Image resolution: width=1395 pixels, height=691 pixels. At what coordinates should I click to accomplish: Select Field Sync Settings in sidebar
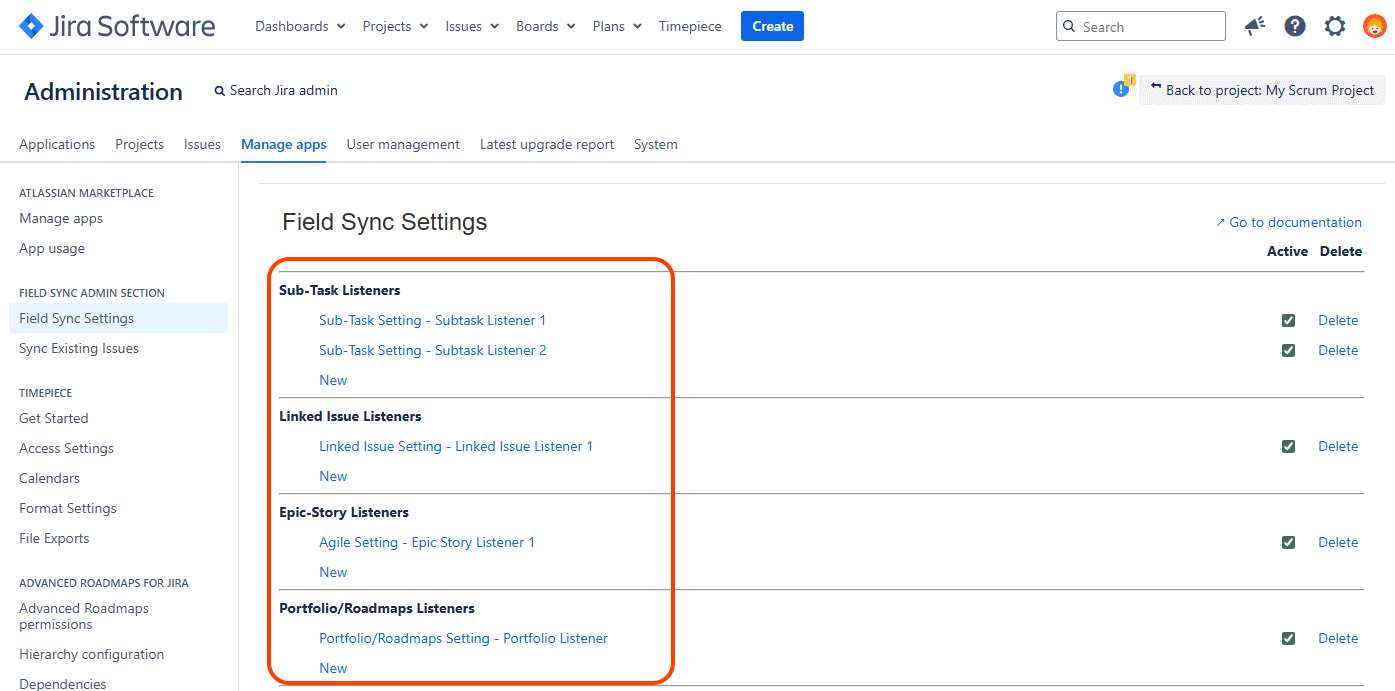click(x=118, y=319)
